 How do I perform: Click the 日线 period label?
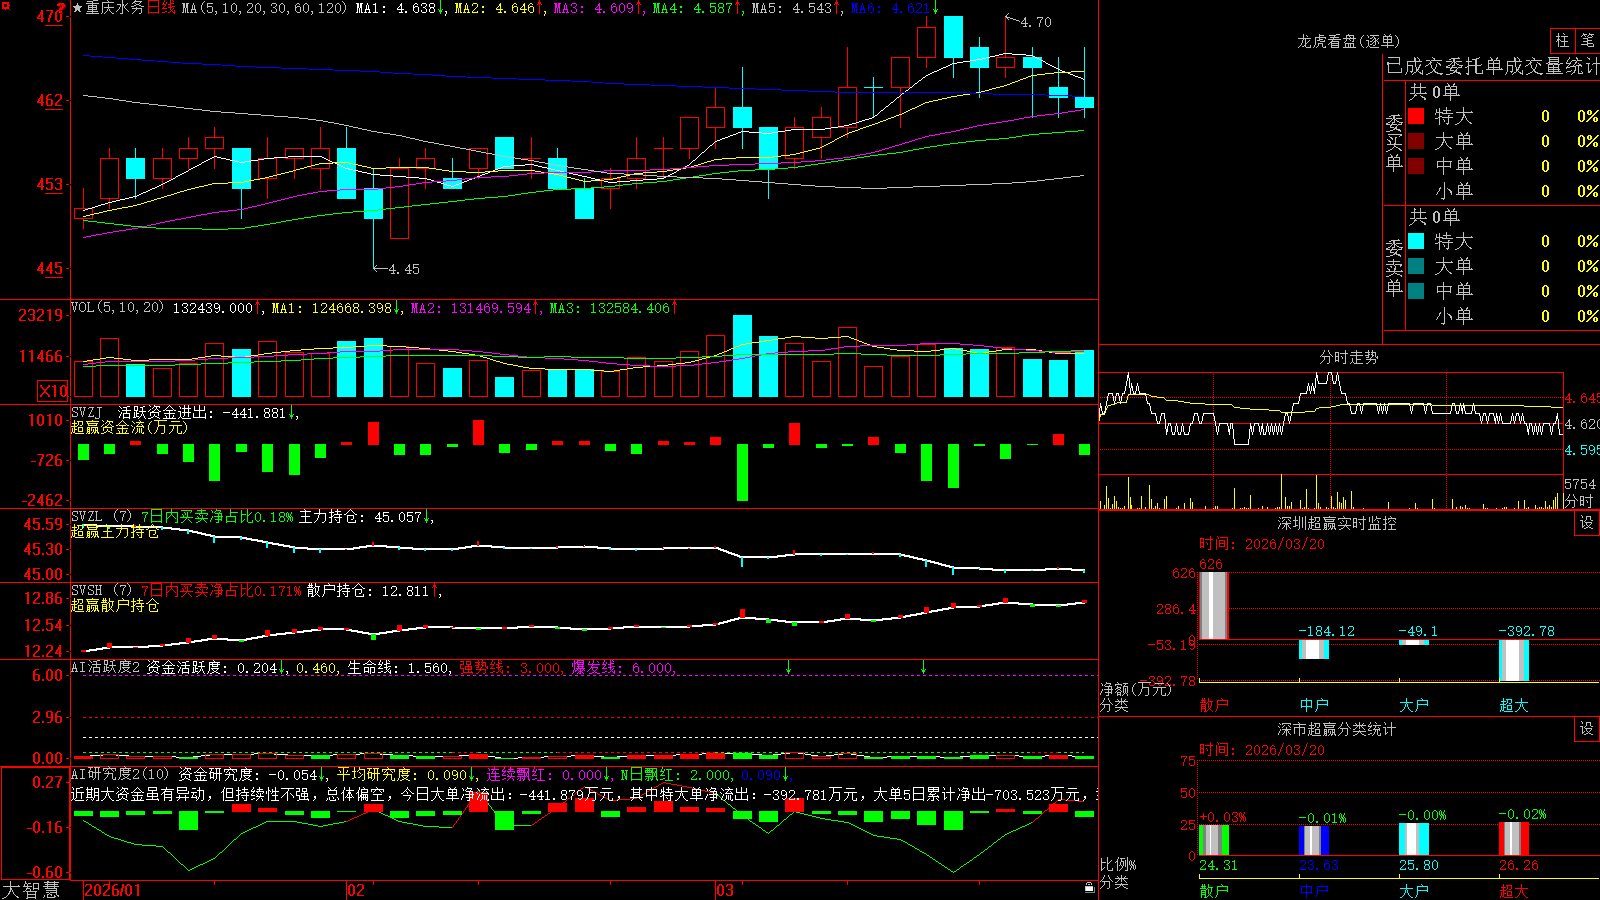pos(161,8)
